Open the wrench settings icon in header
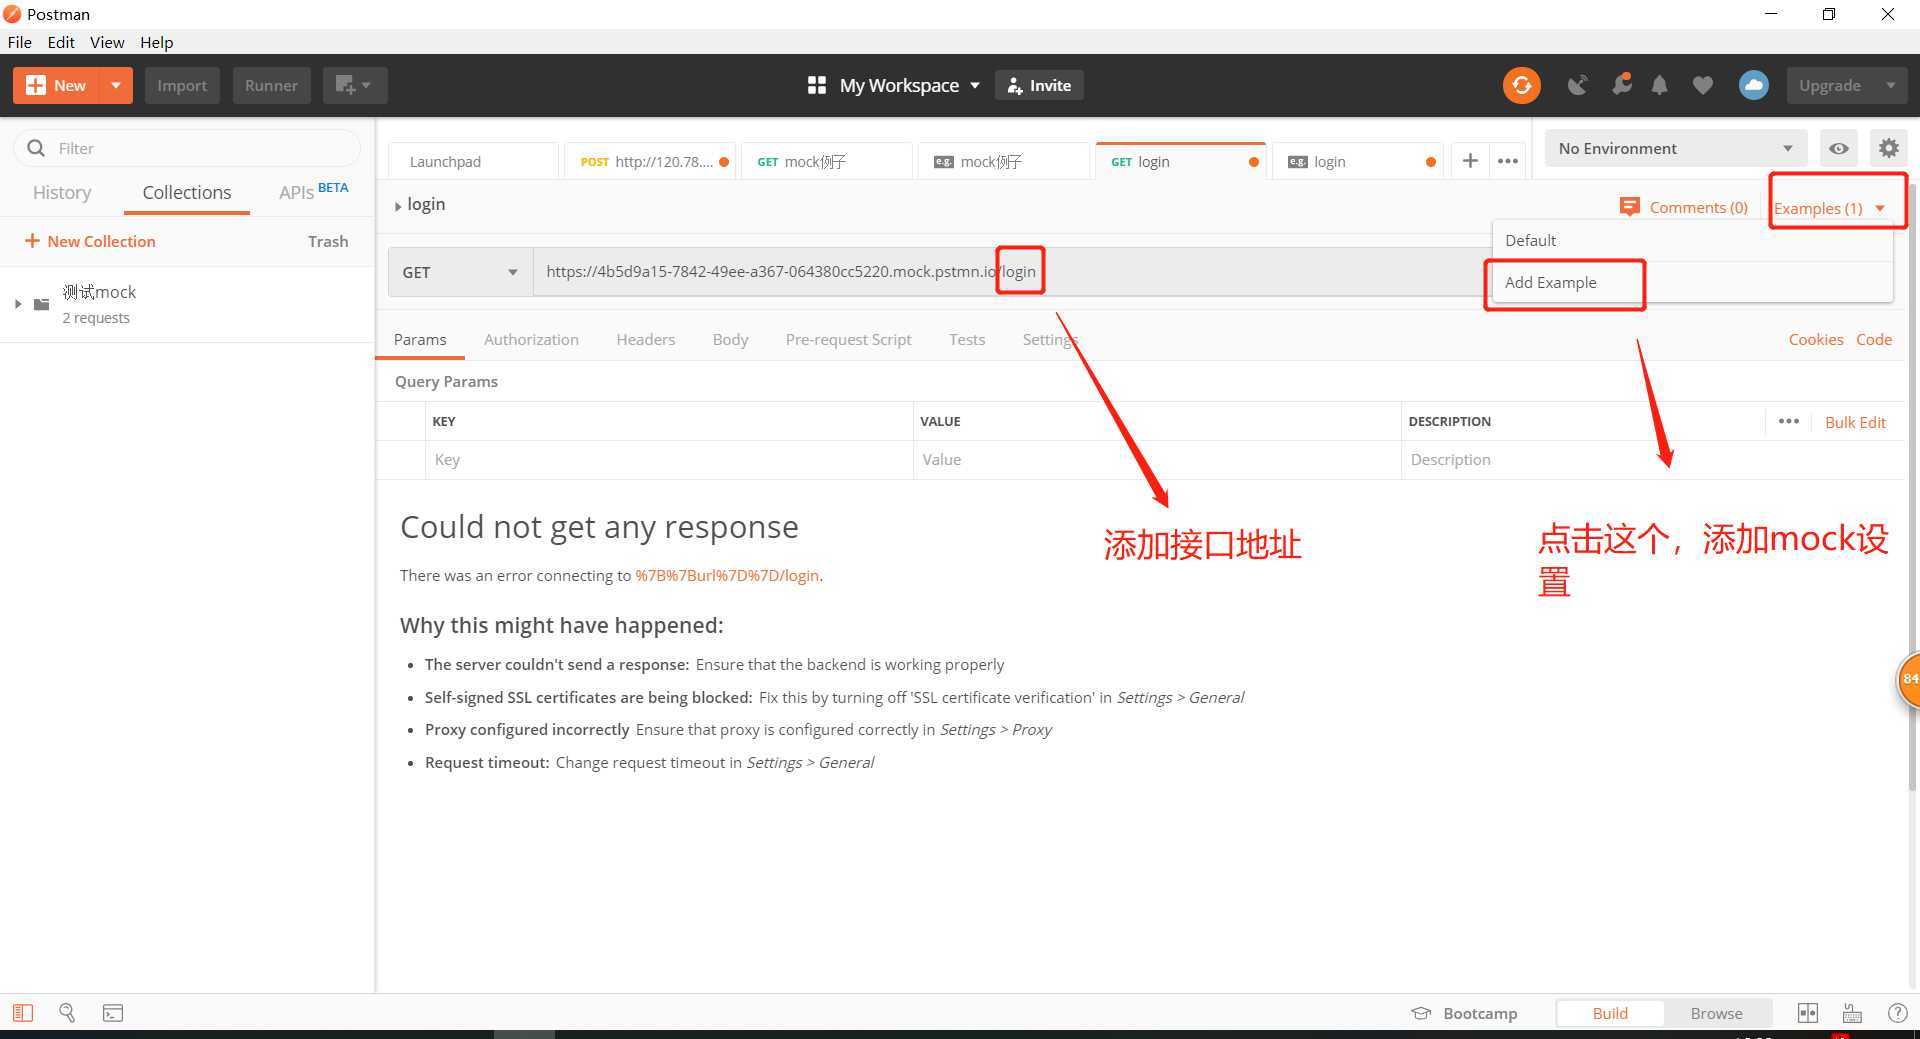The image size is (1920, 1039). [1621, 84]
